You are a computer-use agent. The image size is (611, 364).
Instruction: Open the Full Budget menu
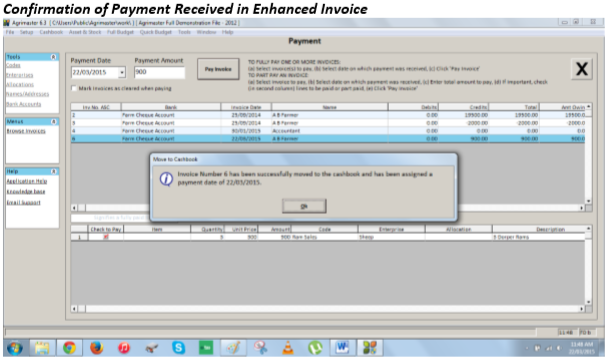point(120,32)
